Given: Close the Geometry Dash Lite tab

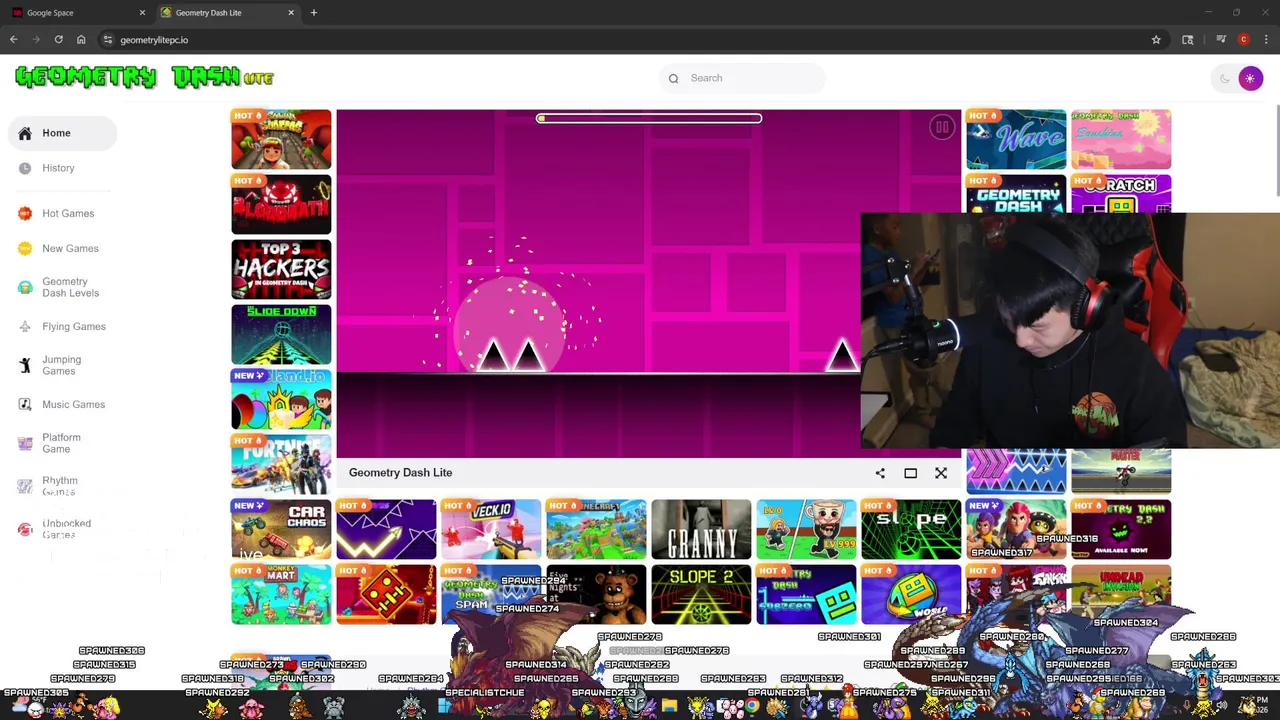Looking at the screenshot, I should (x=291, y=13).
